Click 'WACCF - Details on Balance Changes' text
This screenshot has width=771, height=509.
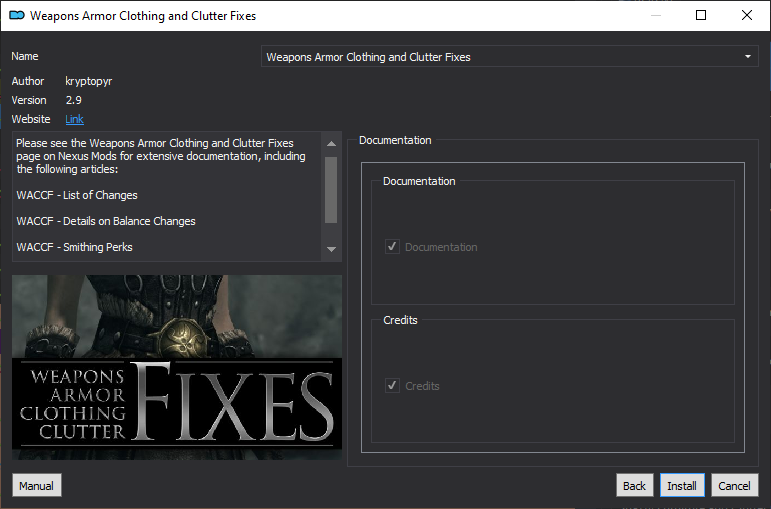click(106, 221)
